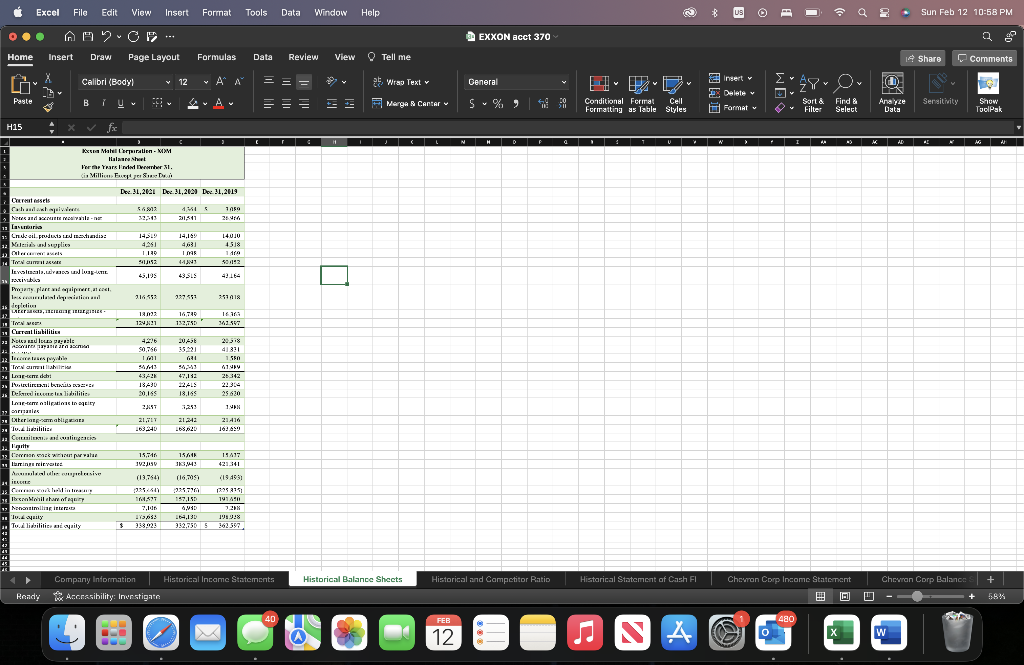Open the General number format dropdown
1024x665 pixels.
(516, 82)
